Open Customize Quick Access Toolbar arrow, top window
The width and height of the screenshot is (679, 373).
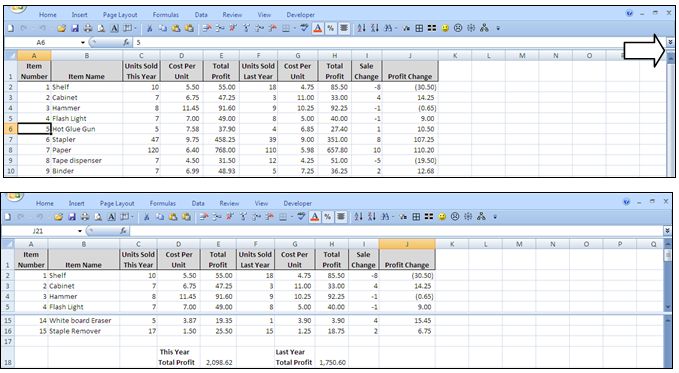498,29
